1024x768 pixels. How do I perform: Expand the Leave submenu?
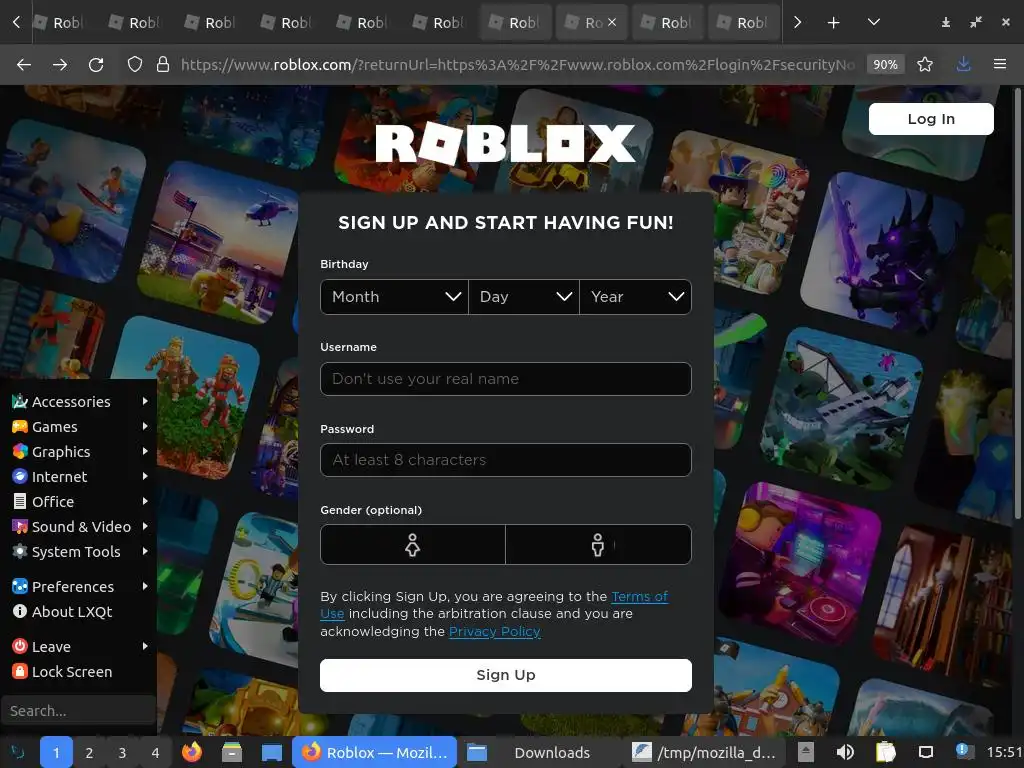point(78,647)
